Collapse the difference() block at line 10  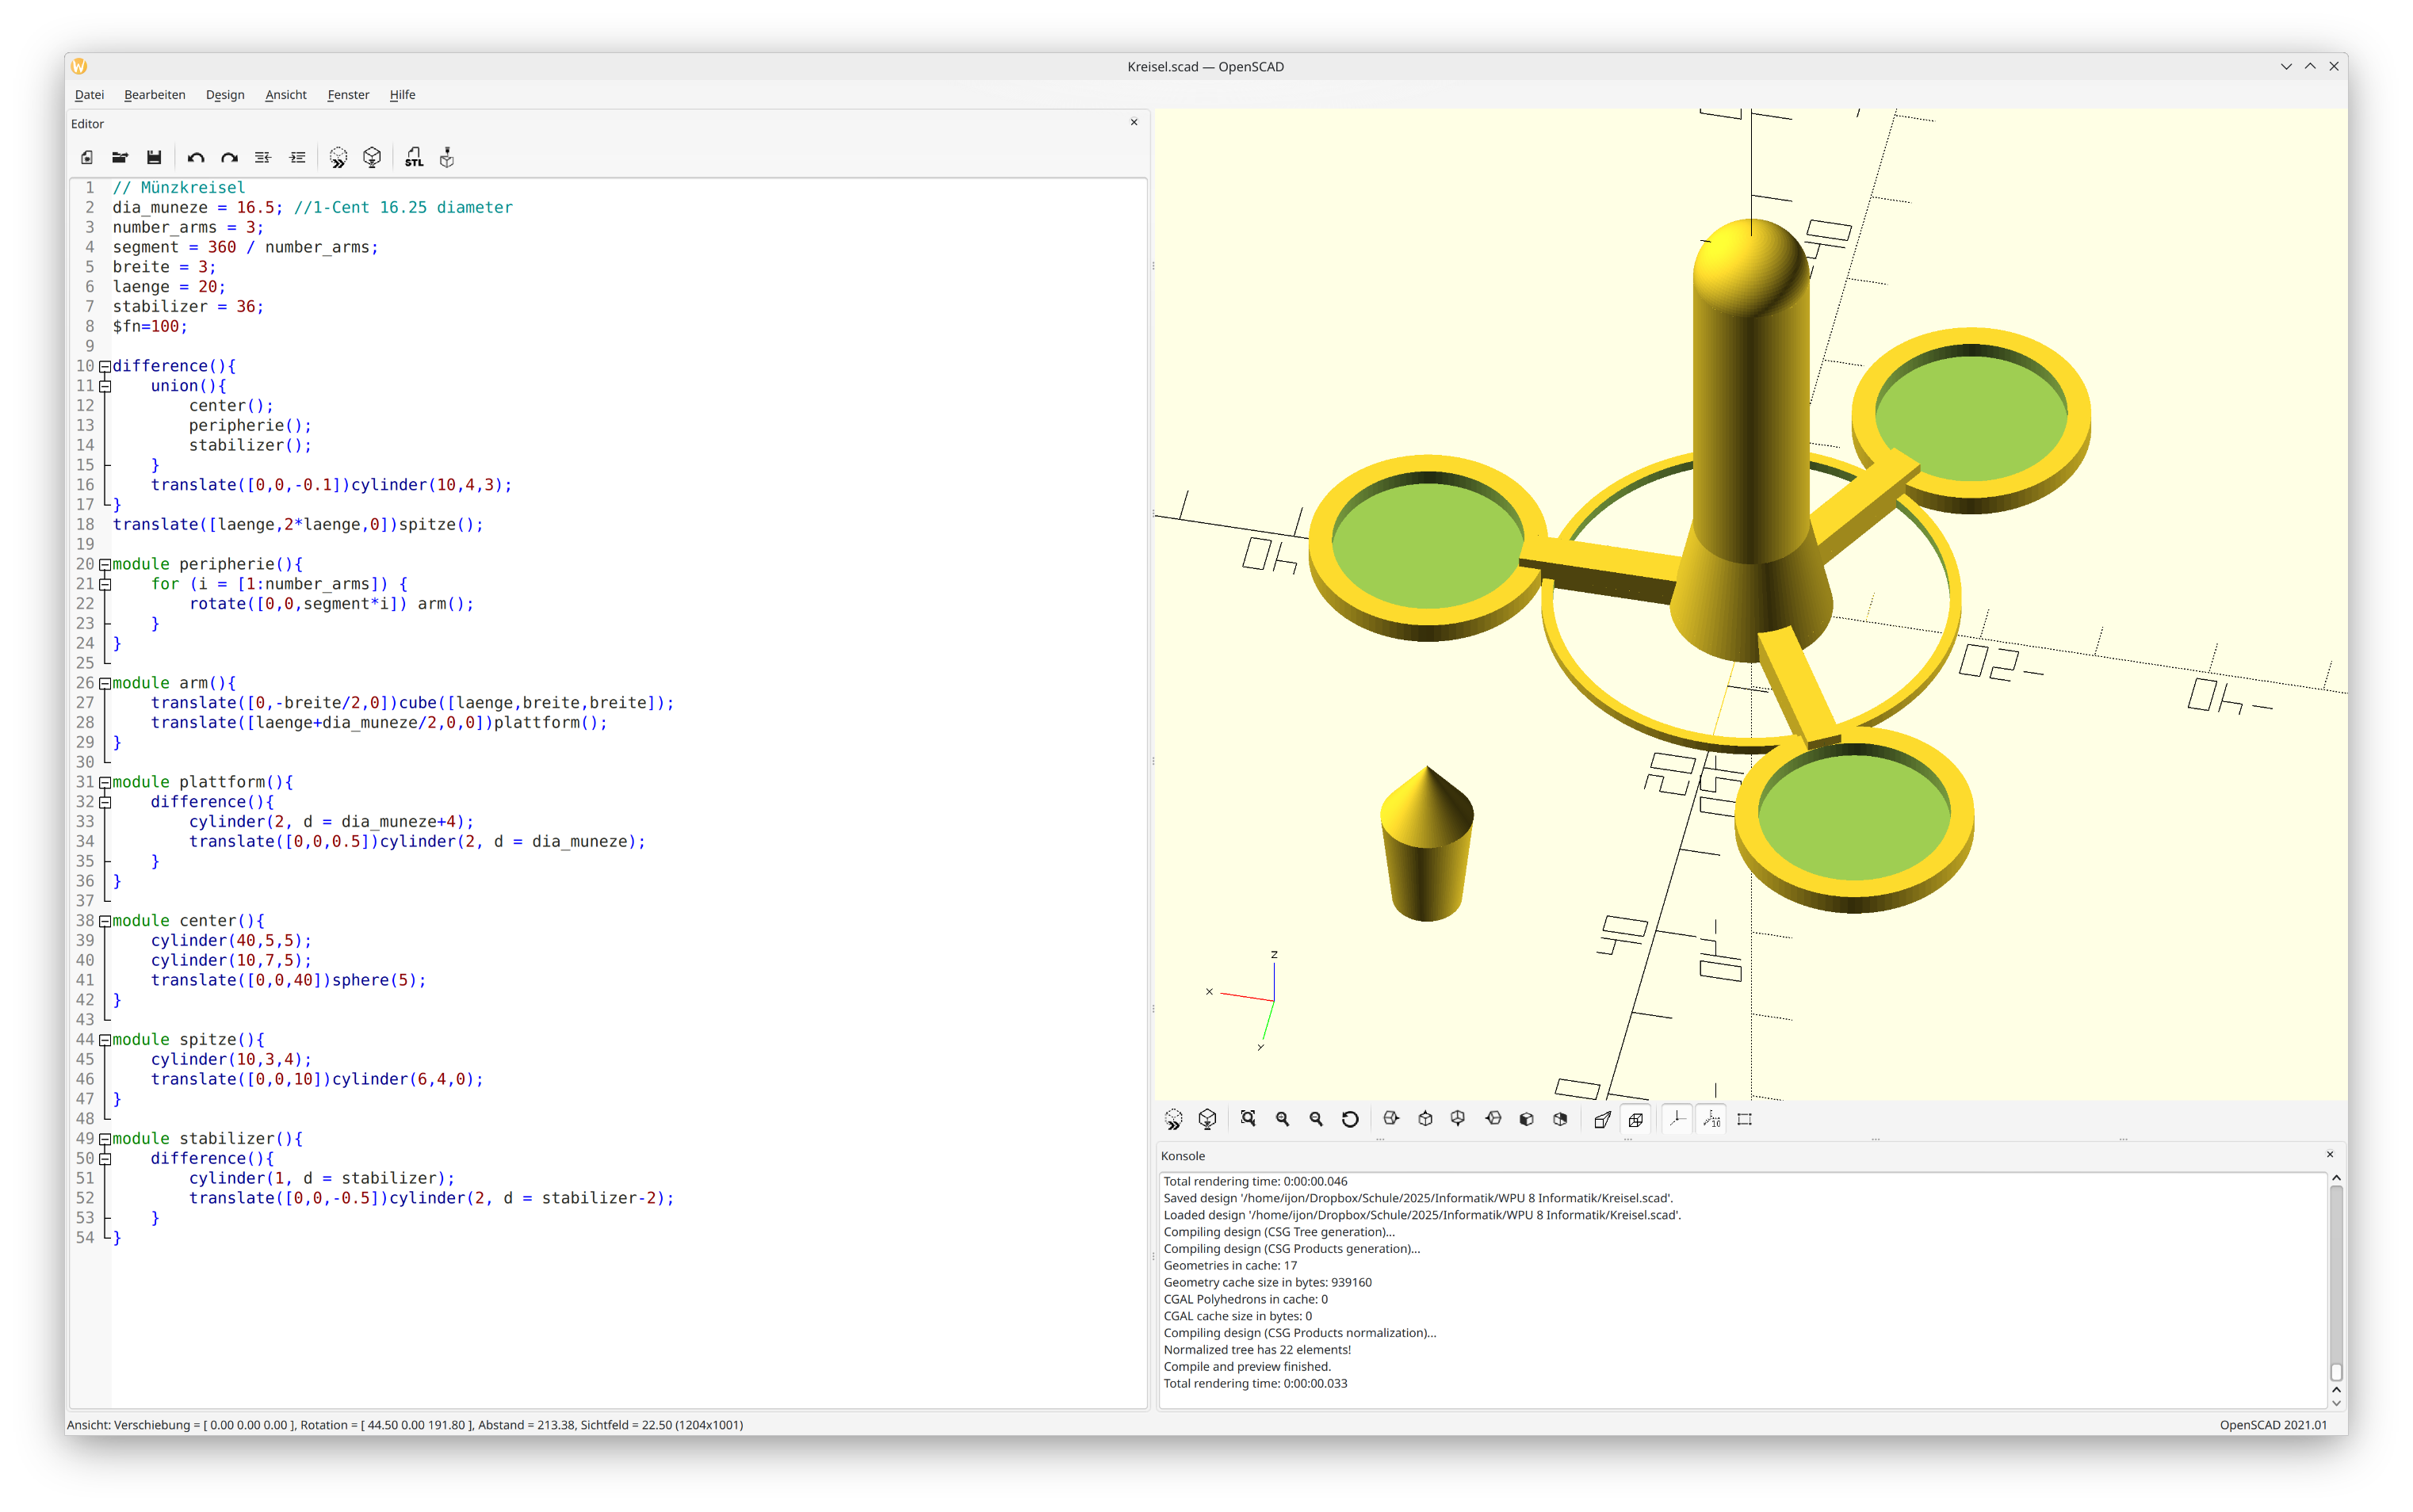pos(104,366)
